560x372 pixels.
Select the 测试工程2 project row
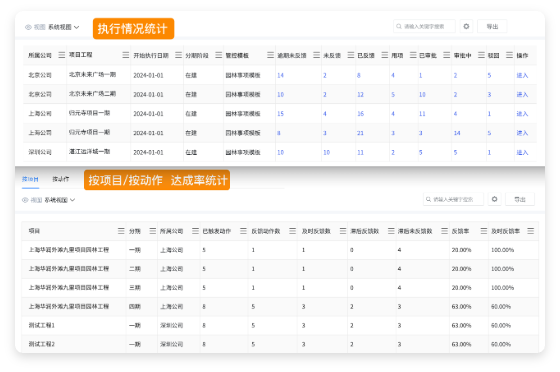280,345
